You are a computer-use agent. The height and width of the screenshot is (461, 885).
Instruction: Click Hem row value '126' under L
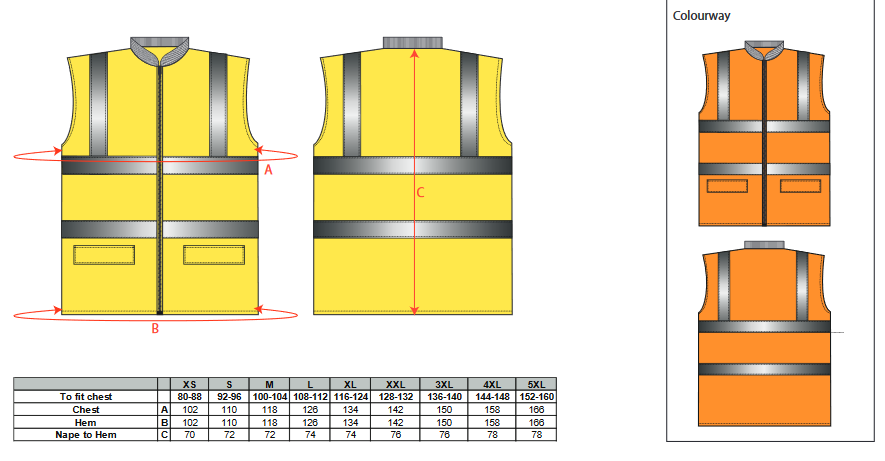(310, 423)
